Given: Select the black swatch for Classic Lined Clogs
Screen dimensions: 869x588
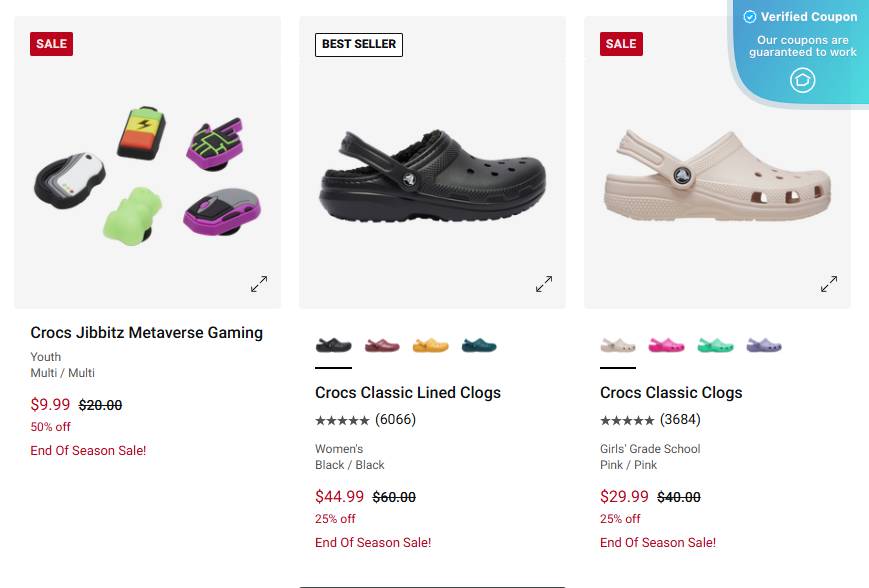Looking at the screenshot, I should point(333,343).
